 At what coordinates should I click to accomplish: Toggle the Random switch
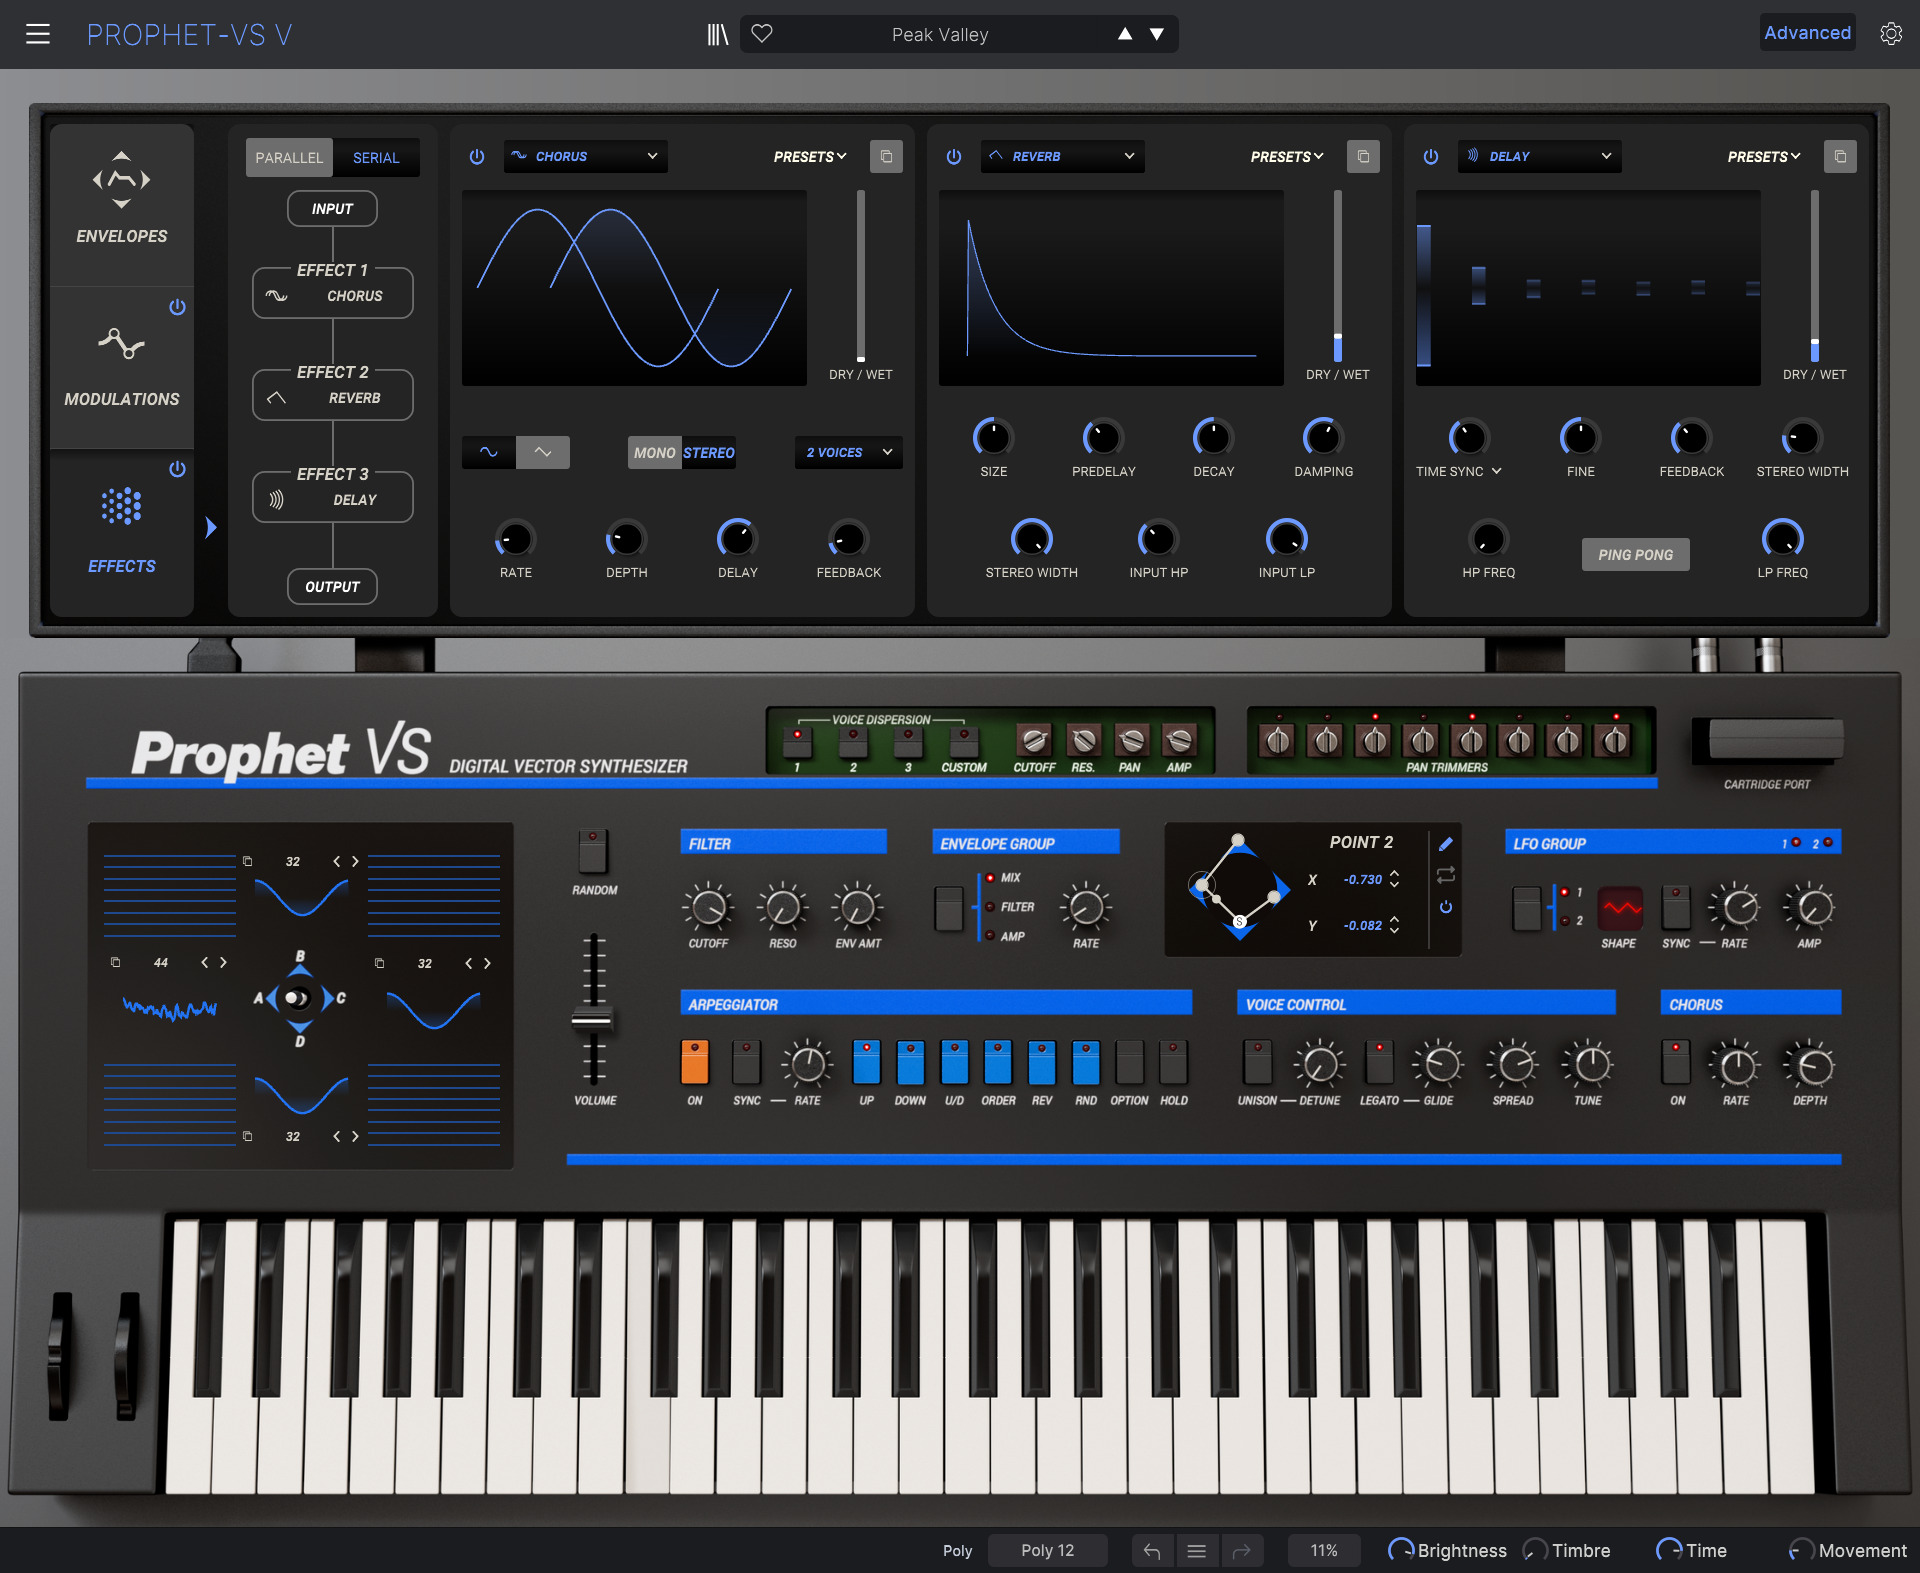click(x=593, y=852)
